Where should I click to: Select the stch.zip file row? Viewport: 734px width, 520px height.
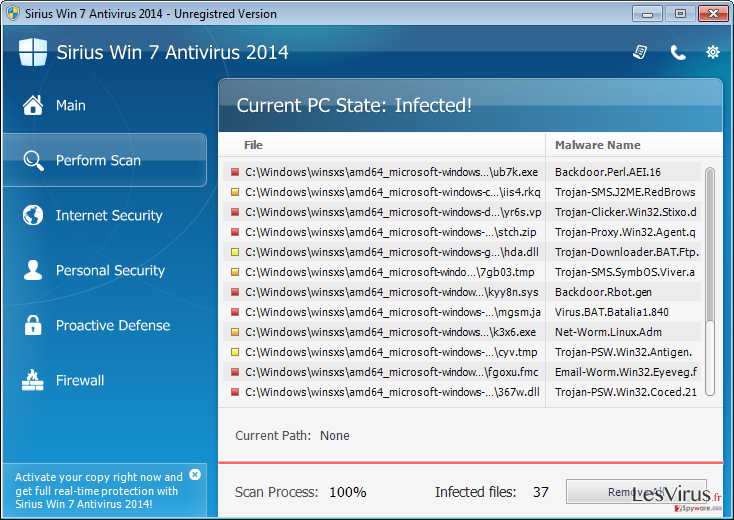point(462,232)
